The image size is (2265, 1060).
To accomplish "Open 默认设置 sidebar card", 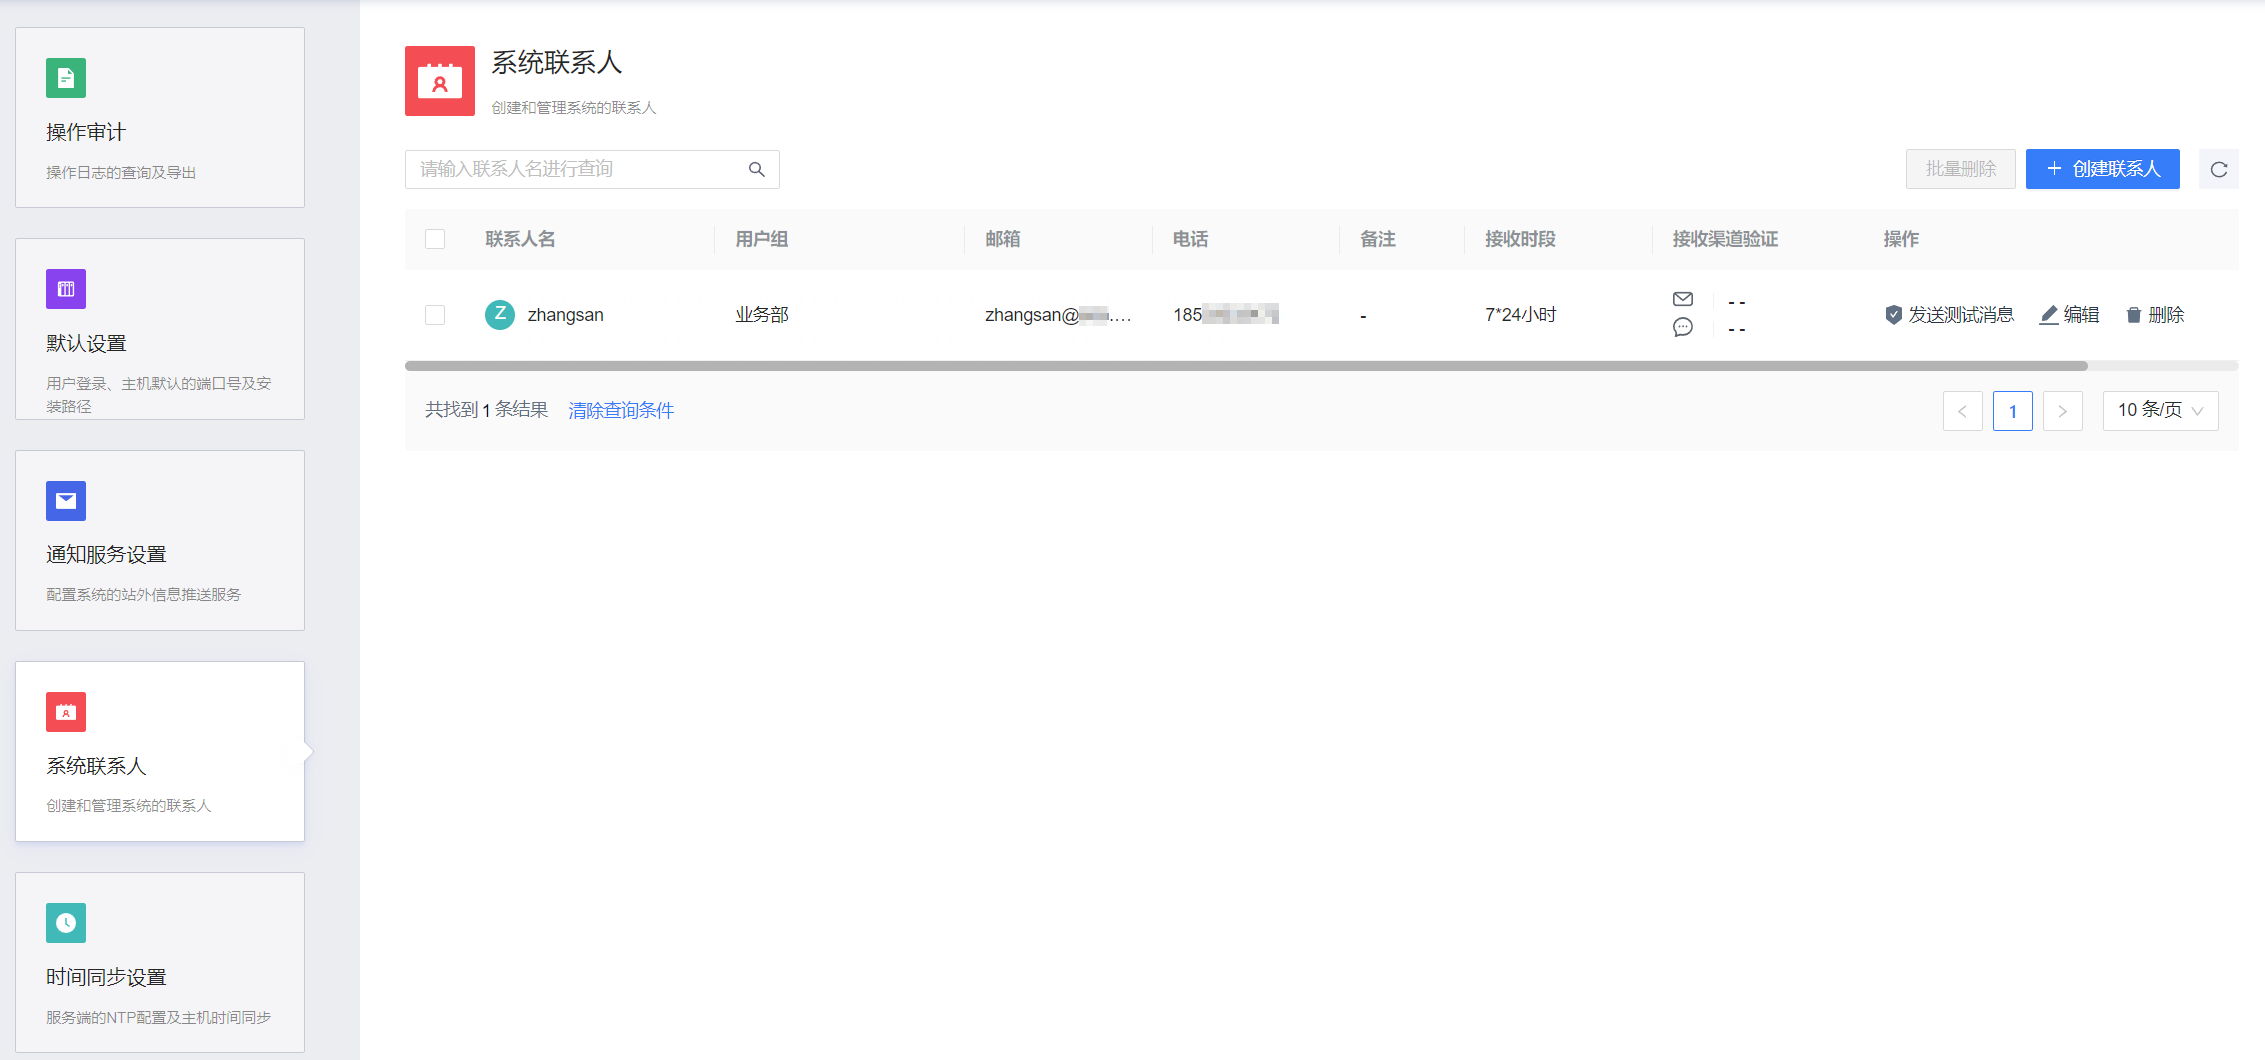I will [160, 329].
